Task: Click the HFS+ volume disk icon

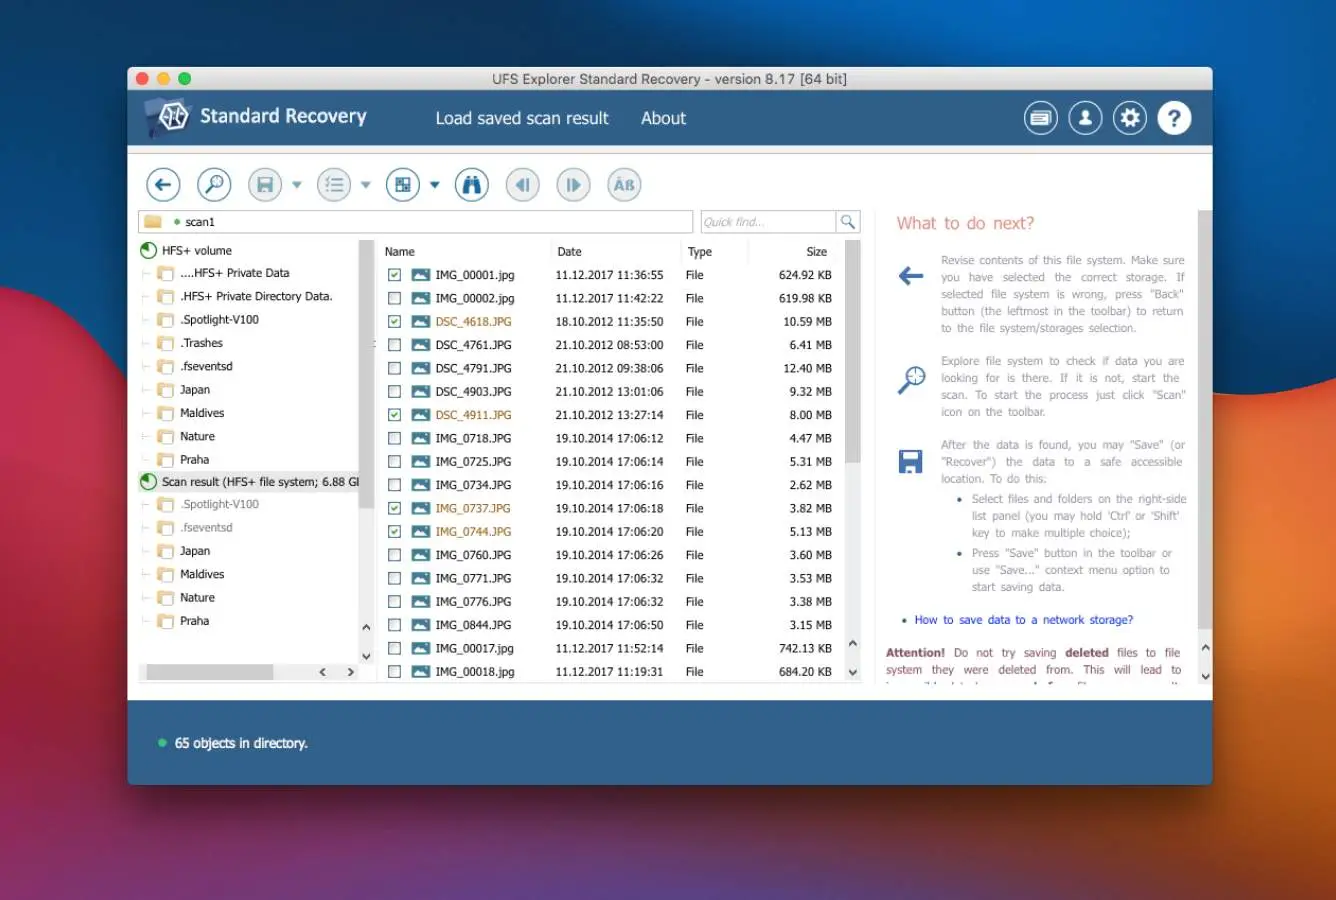Action: [x=148, y=250]
